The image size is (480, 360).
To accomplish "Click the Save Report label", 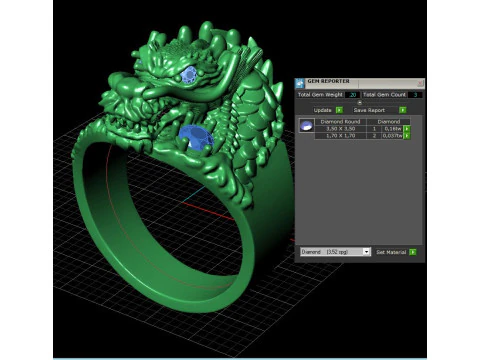I will pyautogui.click(x=369, y=110).
